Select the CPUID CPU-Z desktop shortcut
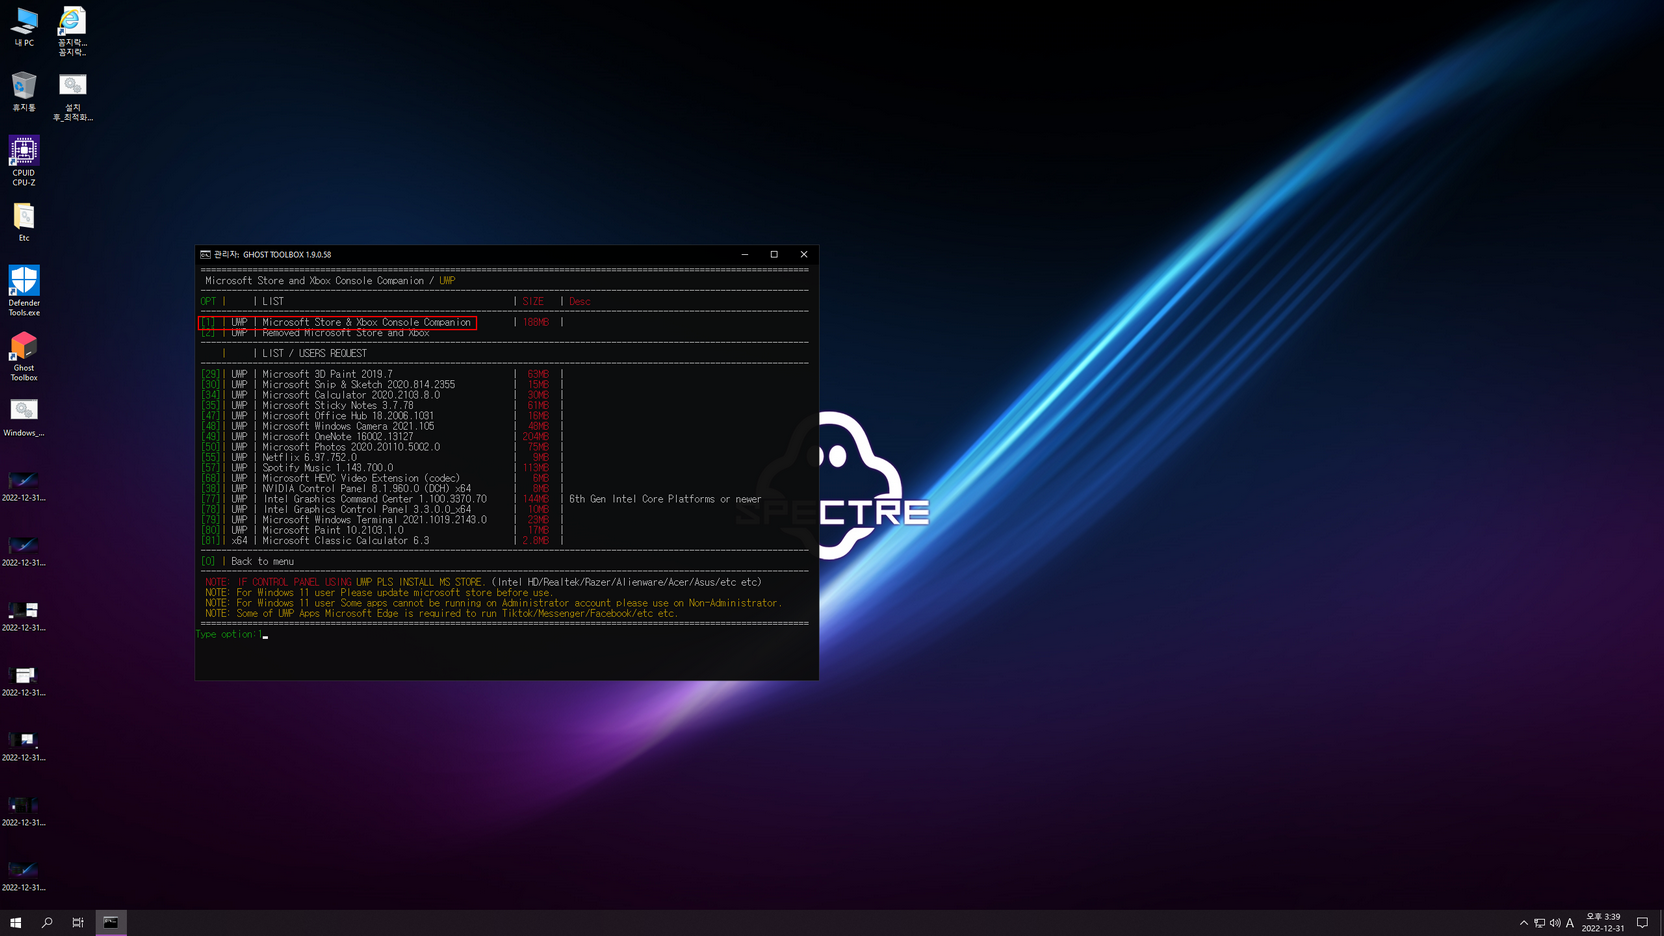Viewport: 1664px width, 936px height. click(24, 161)
